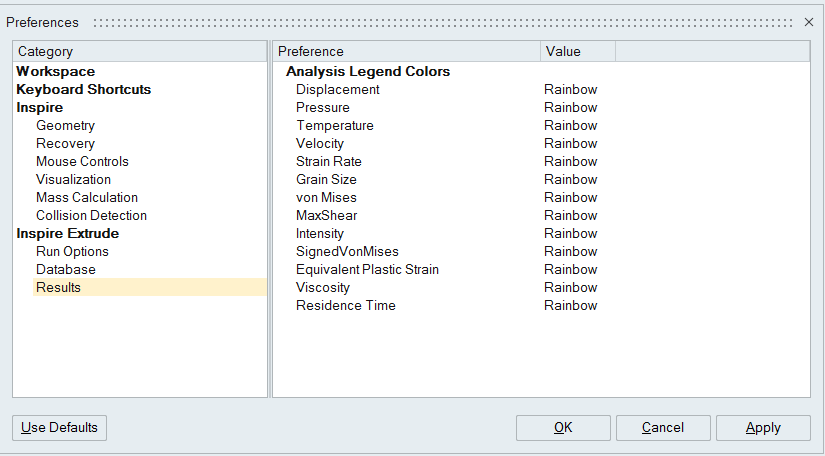The width and height of the screenshot is (825, 456).
Task: Change the Viscosity legend color value
Action: coord(570,288)
